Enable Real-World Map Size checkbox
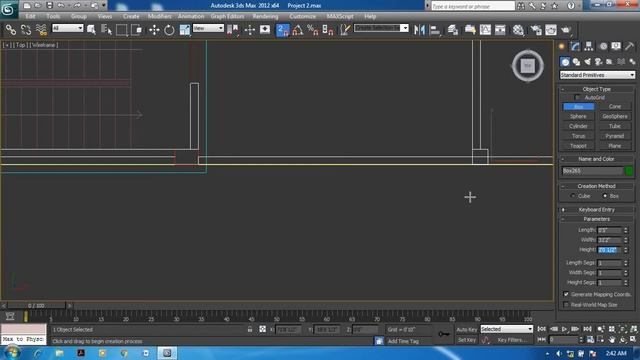The height and width of the screenshot is (360, 640). [x=566, y=304]
